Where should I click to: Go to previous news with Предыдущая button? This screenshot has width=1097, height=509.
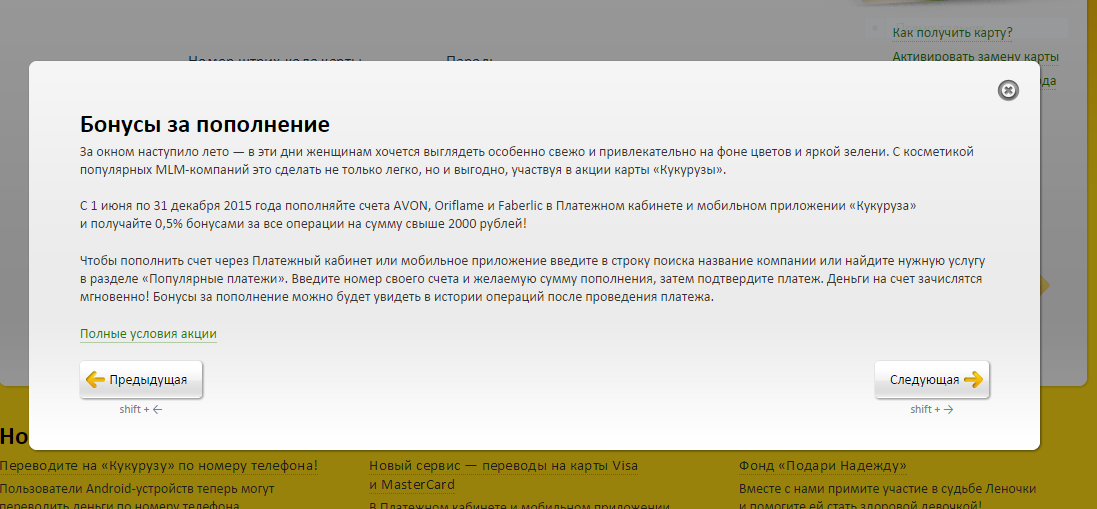141,380
